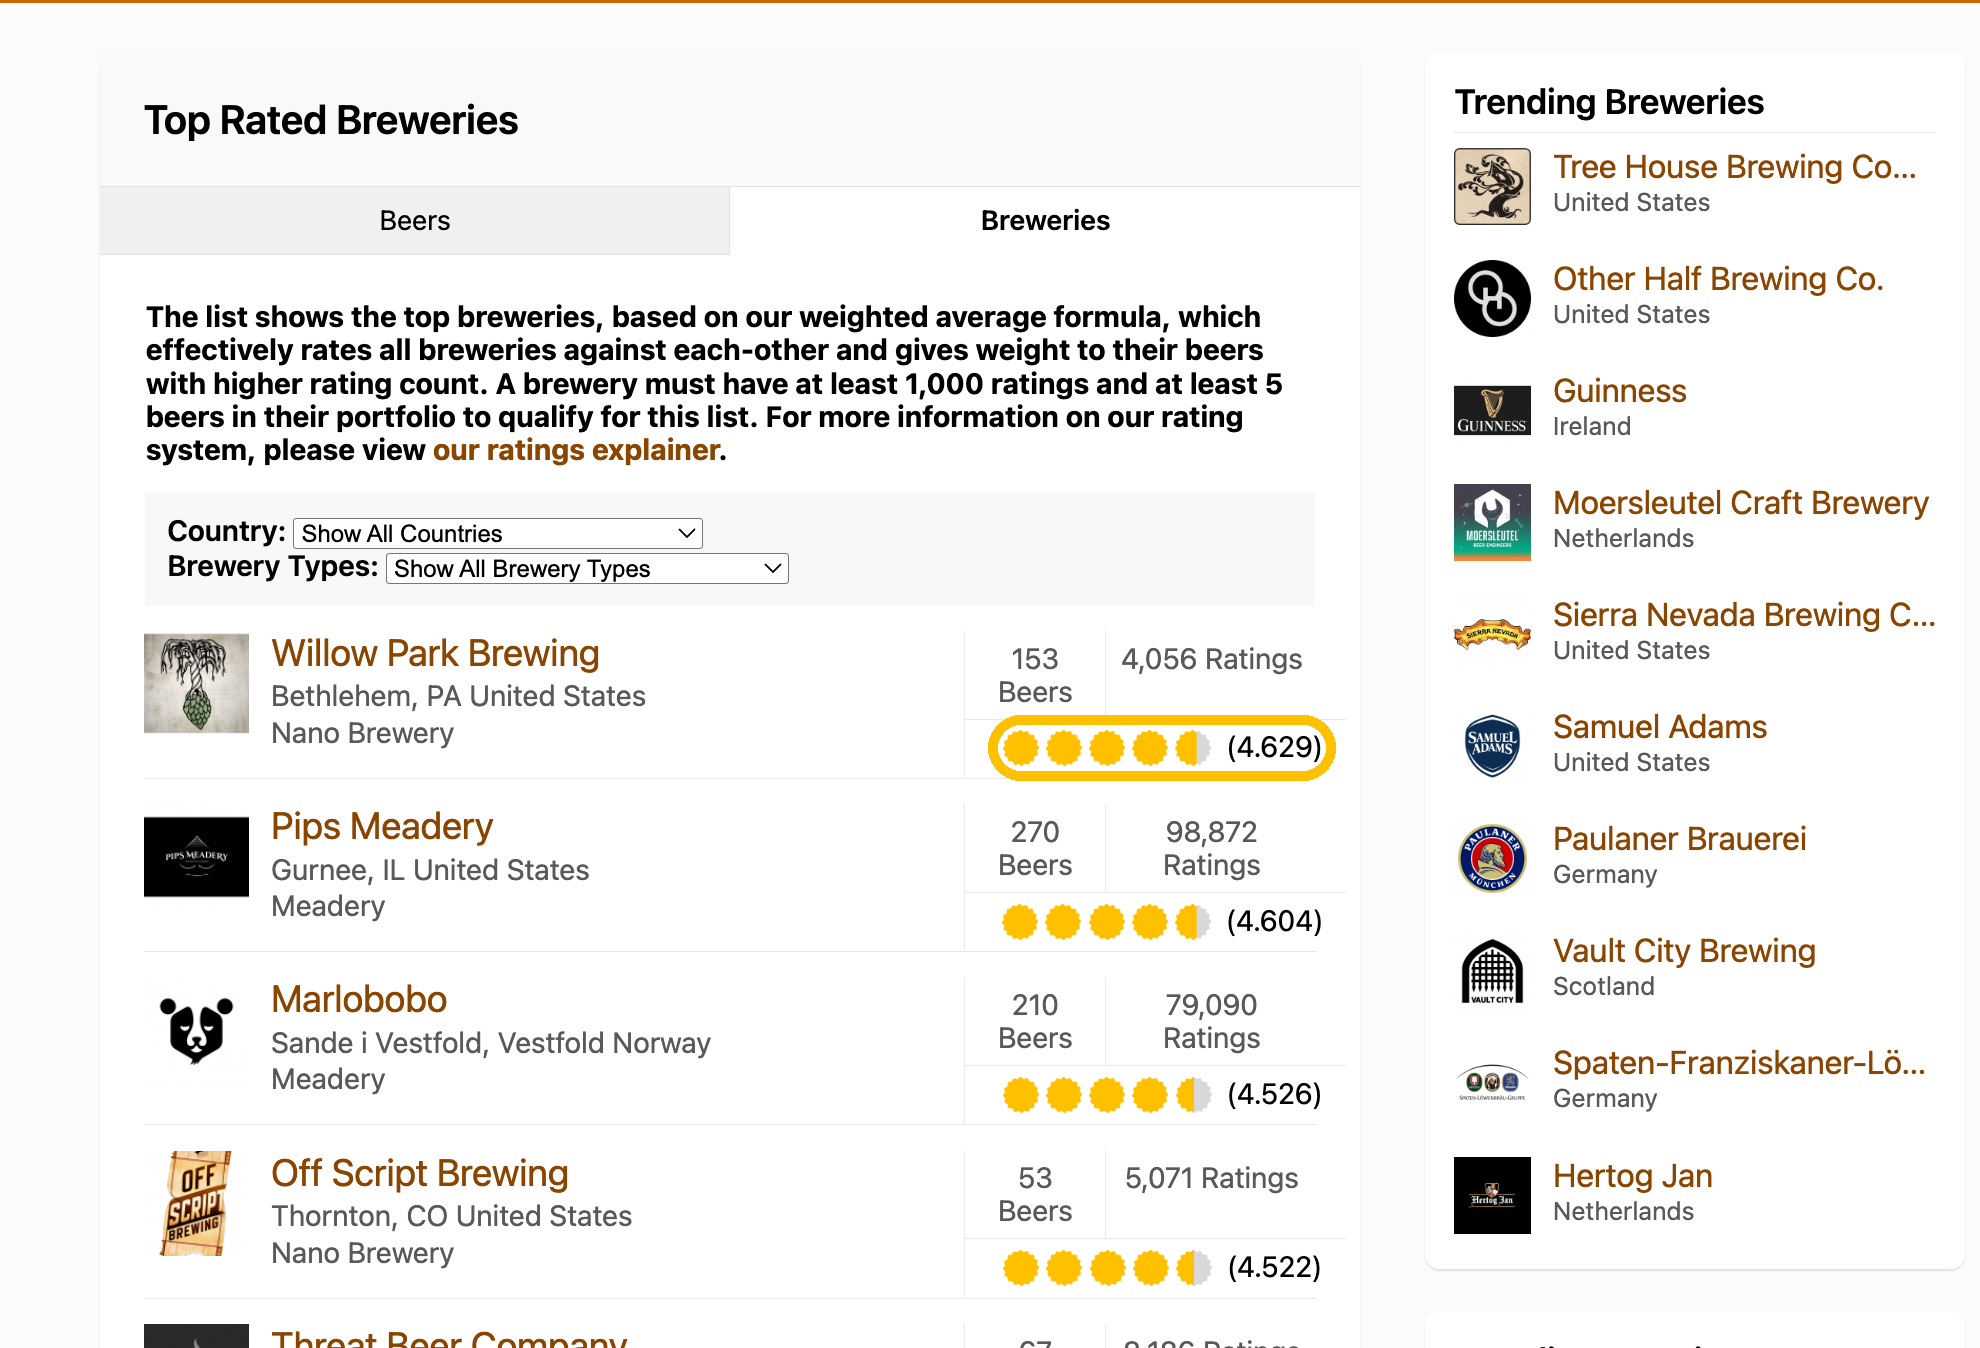Click the Paulaner Brauerei logo icon
The width and height of the screenshot is (1980, 1348).
1492,858
